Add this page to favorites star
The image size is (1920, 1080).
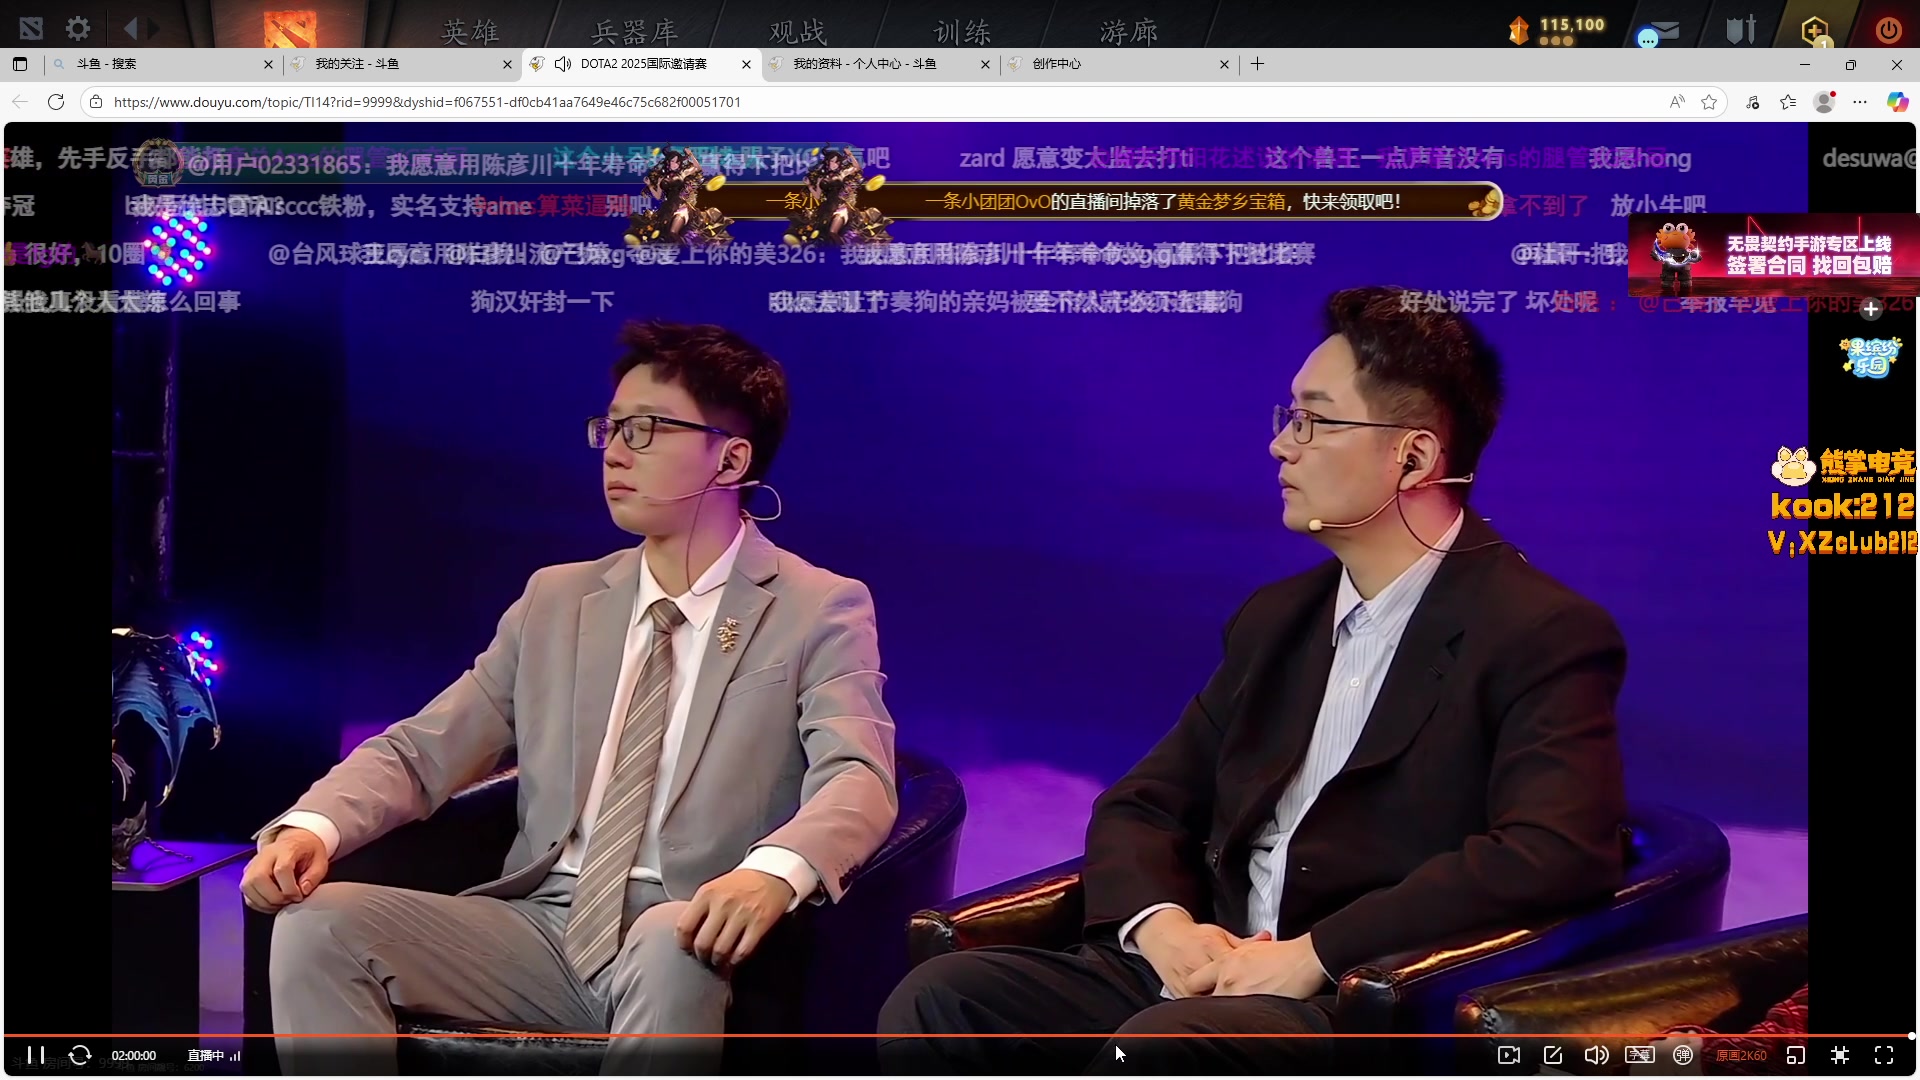point(1709,102)
